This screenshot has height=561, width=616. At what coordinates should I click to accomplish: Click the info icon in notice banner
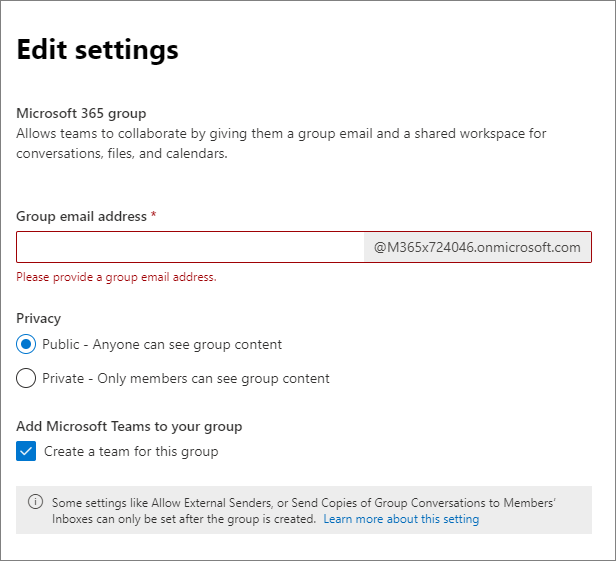[x=35, y=502]
